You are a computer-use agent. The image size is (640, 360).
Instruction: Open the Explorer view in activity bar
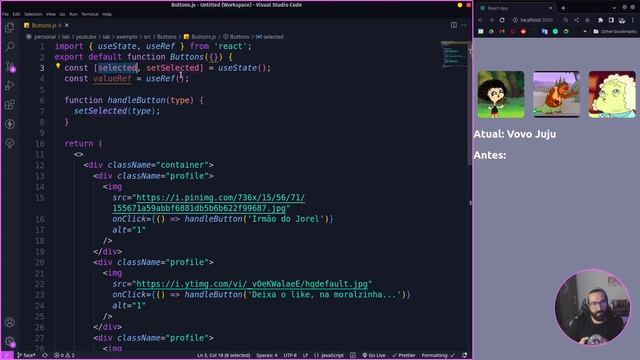coord(9,27)
